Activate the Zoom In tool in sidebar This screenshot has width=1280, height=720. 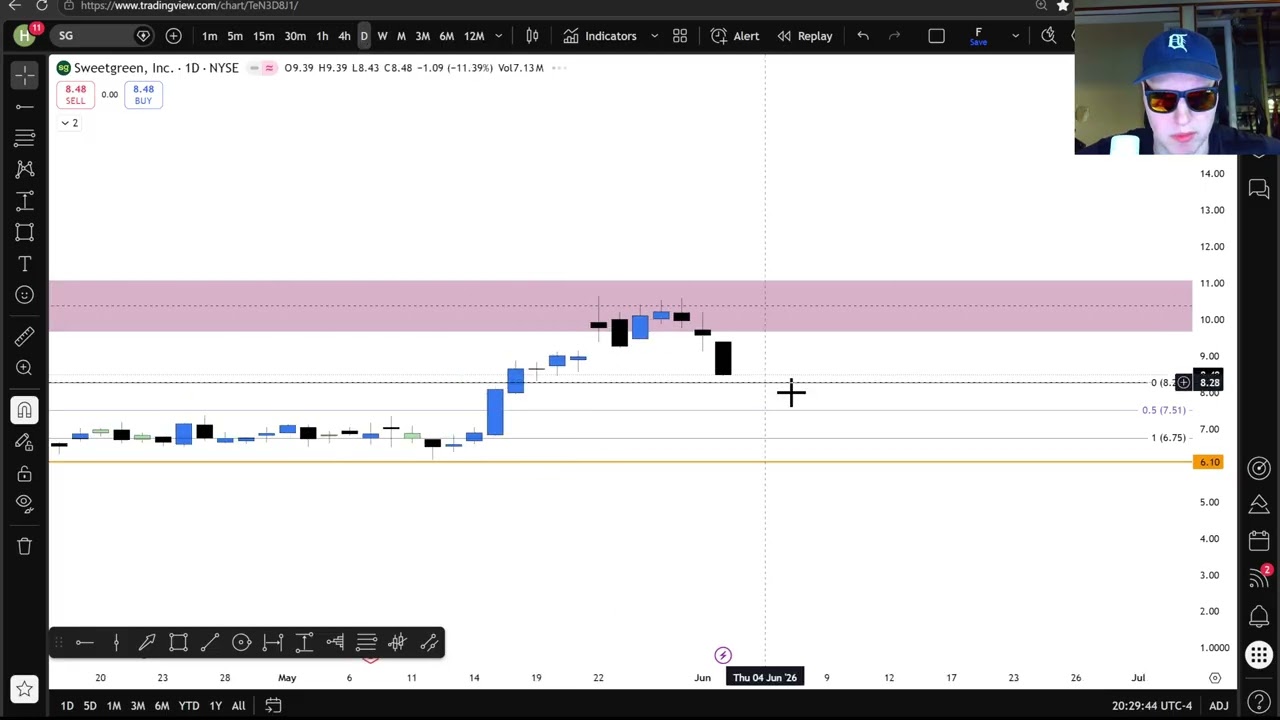[25, 368]
